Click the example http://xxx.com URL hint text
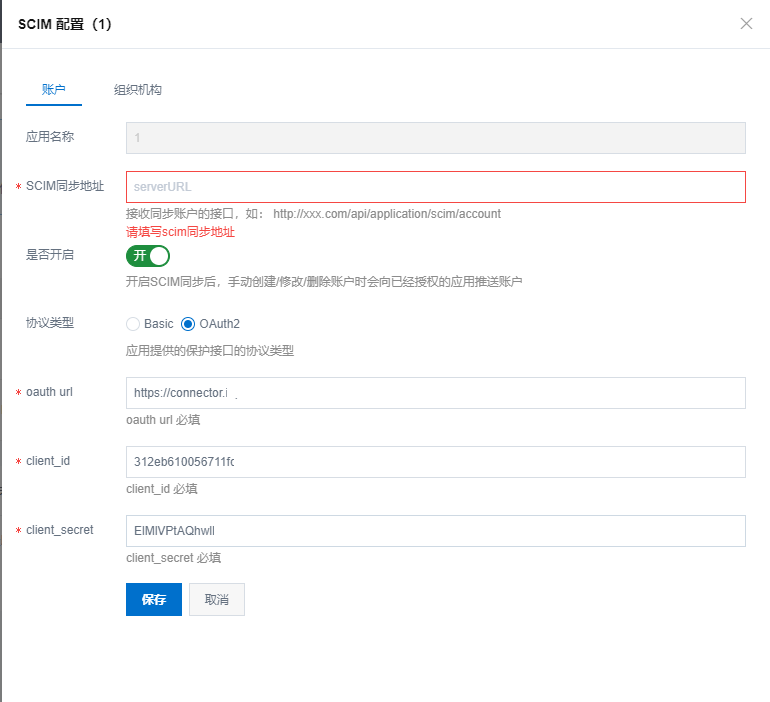Image resolution: width=770 pixels, height=702 pixels. pyautogui.click(x=386, y=214)
